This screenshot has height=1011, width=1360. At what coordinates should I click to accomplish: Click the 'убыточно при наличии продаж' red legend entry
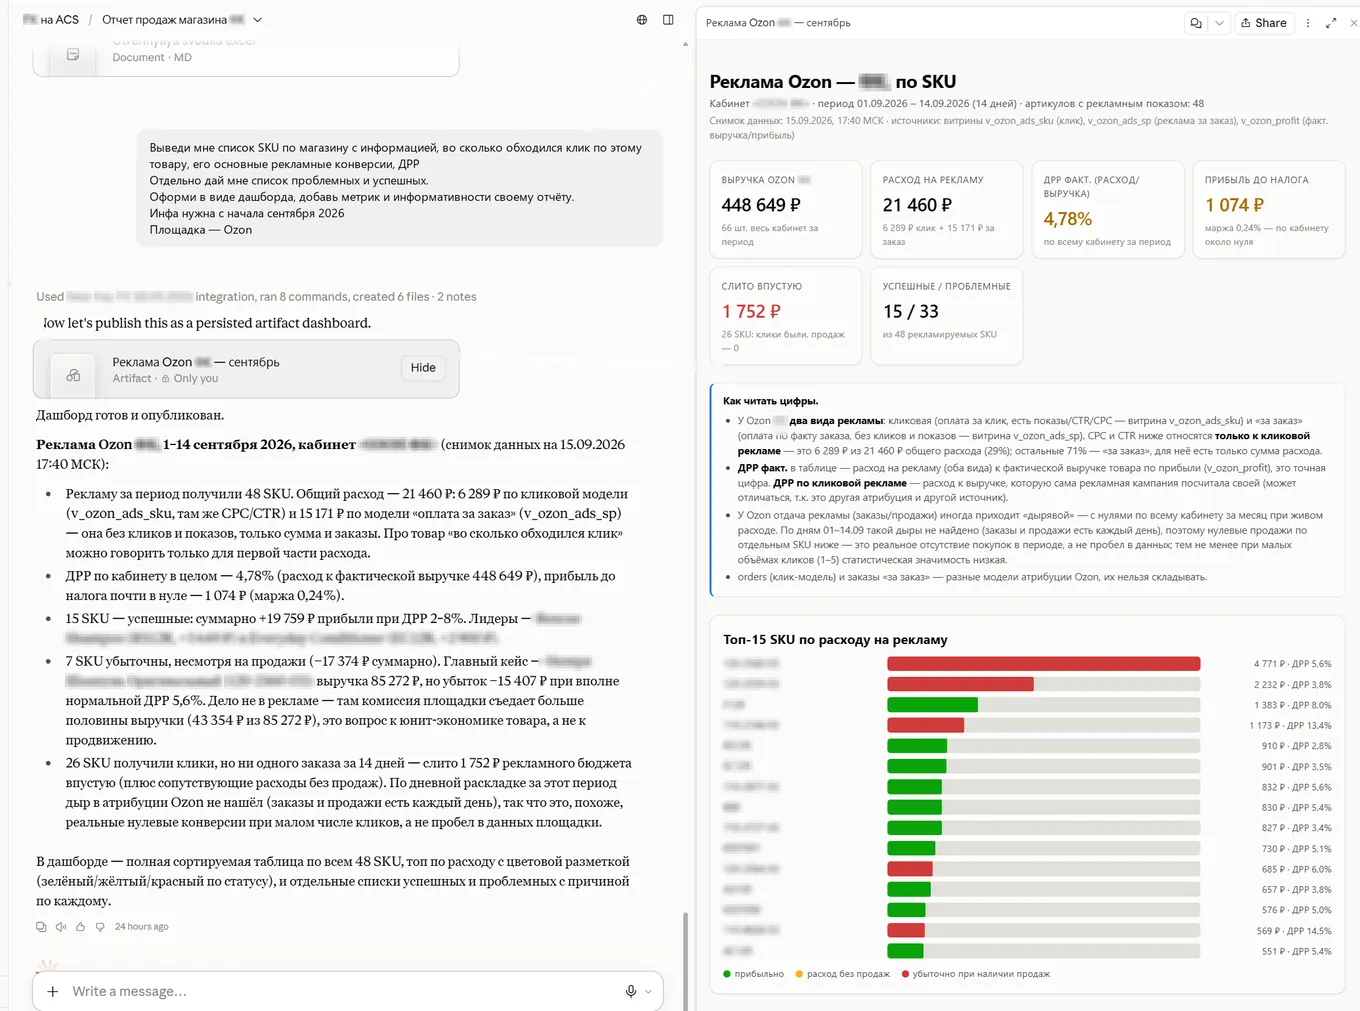pos(976,974)
